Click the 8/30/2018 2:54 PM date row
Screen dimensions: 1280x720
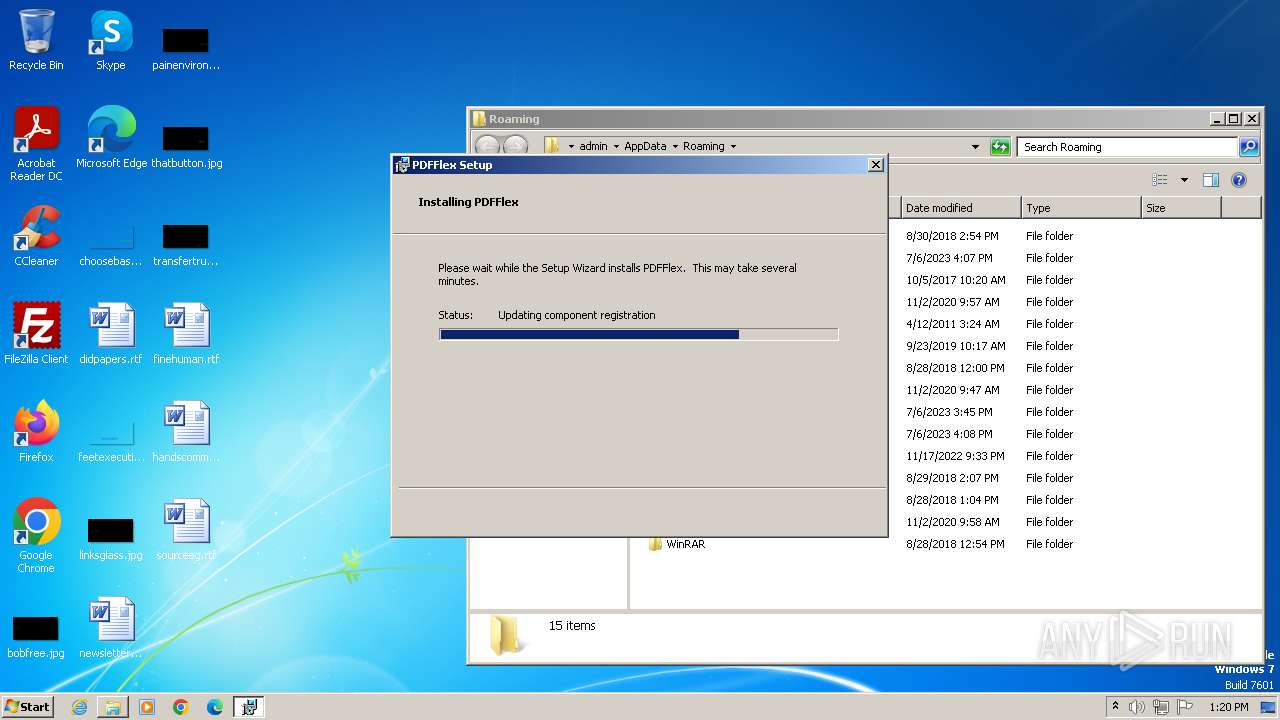952,236
